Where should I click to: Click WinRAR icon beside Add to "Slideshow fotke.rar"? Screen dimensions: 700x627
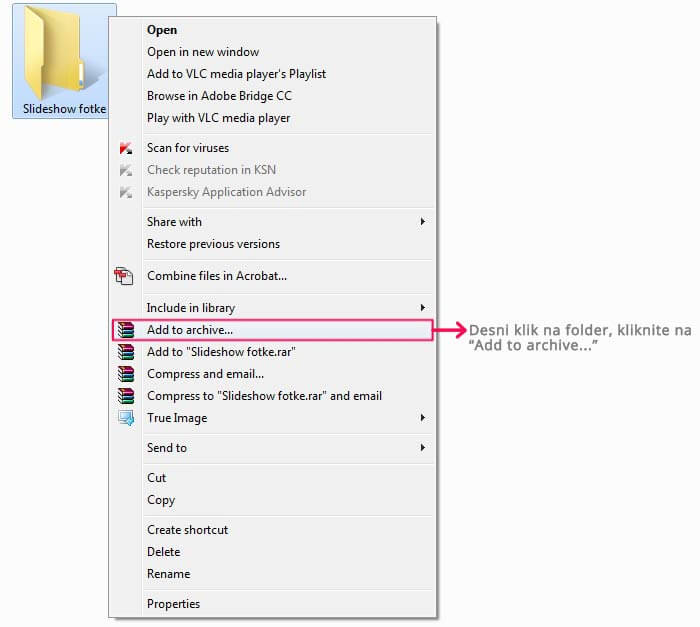point(125,352)
